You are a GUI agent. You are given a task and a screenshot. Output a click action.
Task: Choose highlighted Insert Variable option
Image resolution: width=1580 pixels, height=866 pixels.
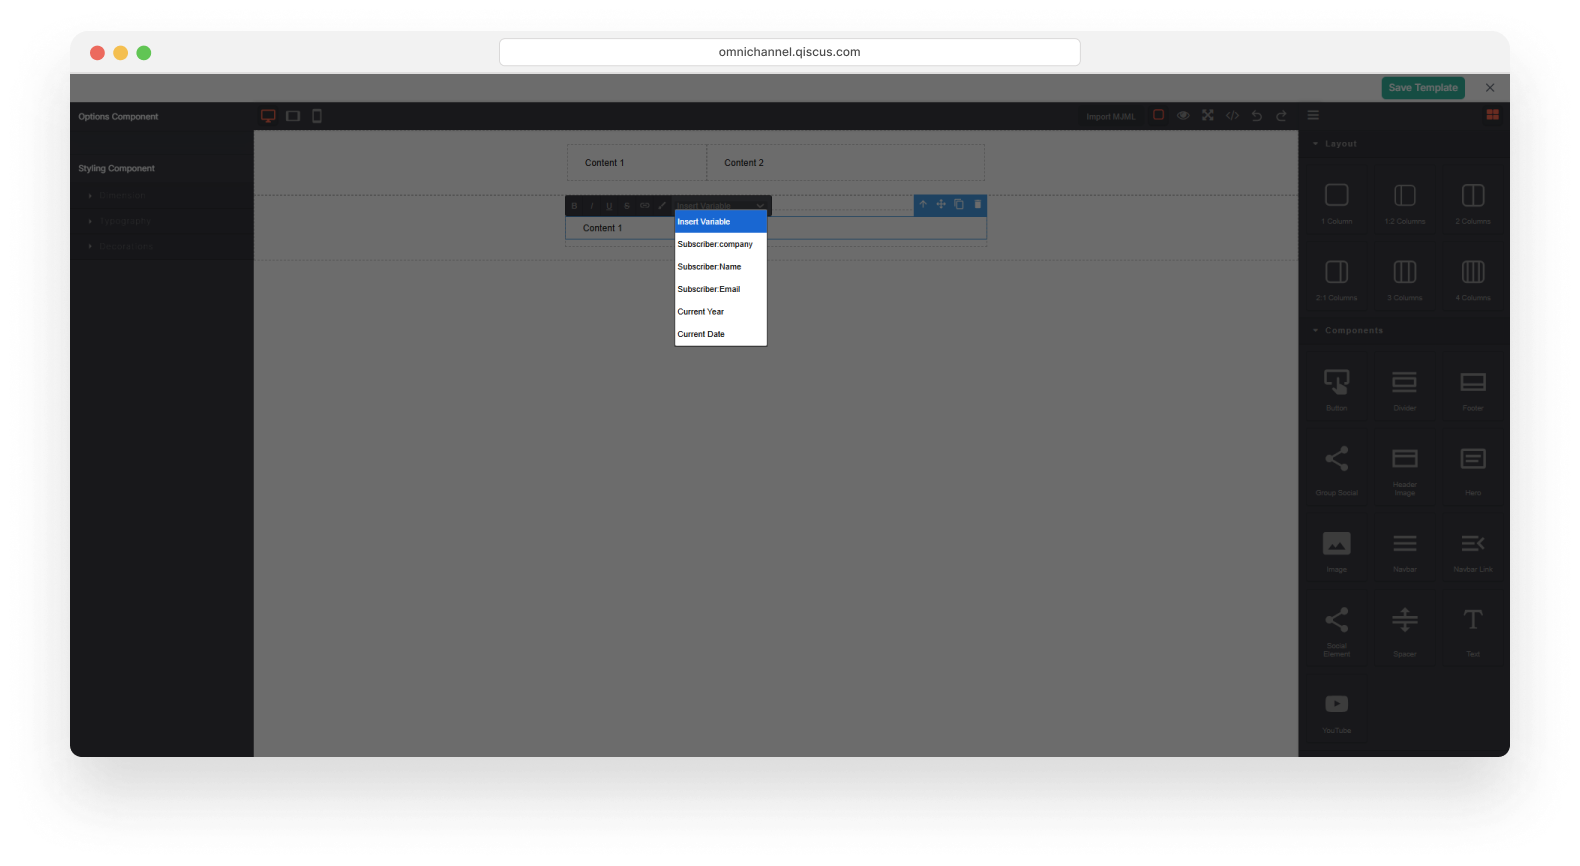[721, 222]
